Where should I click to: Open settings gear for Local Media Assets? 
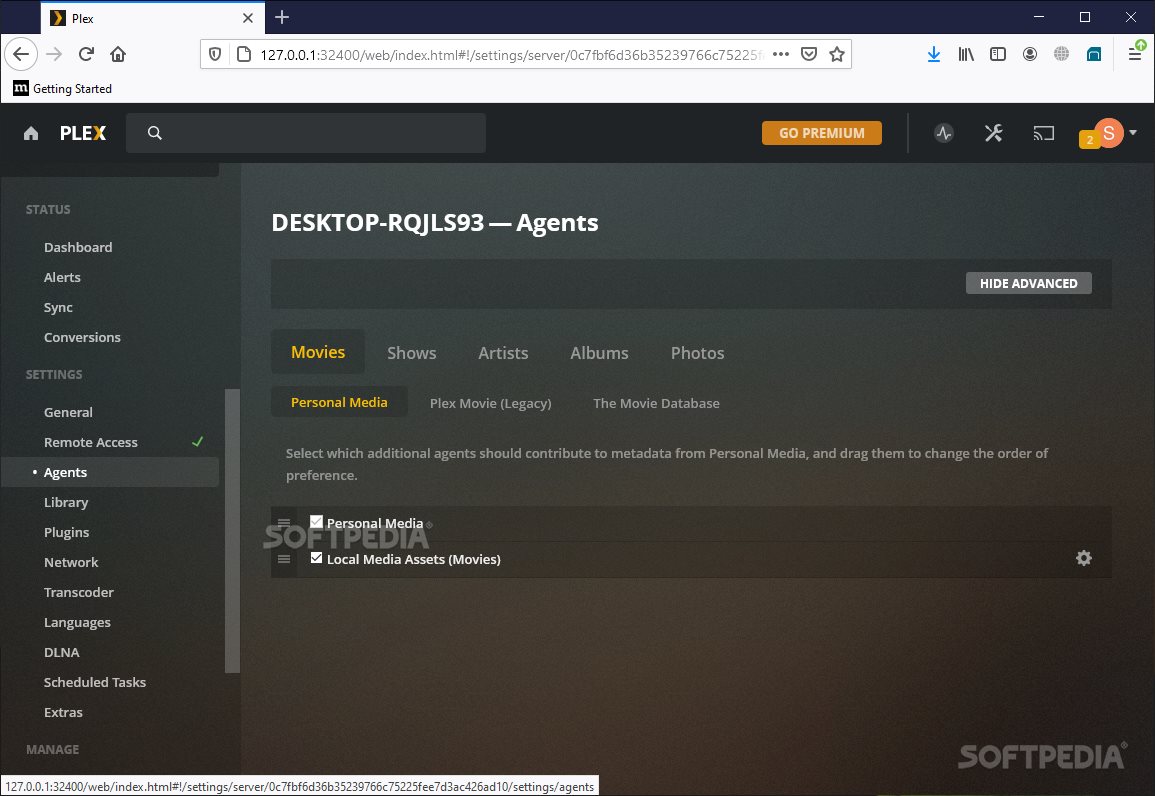[x=1084, y=558]
